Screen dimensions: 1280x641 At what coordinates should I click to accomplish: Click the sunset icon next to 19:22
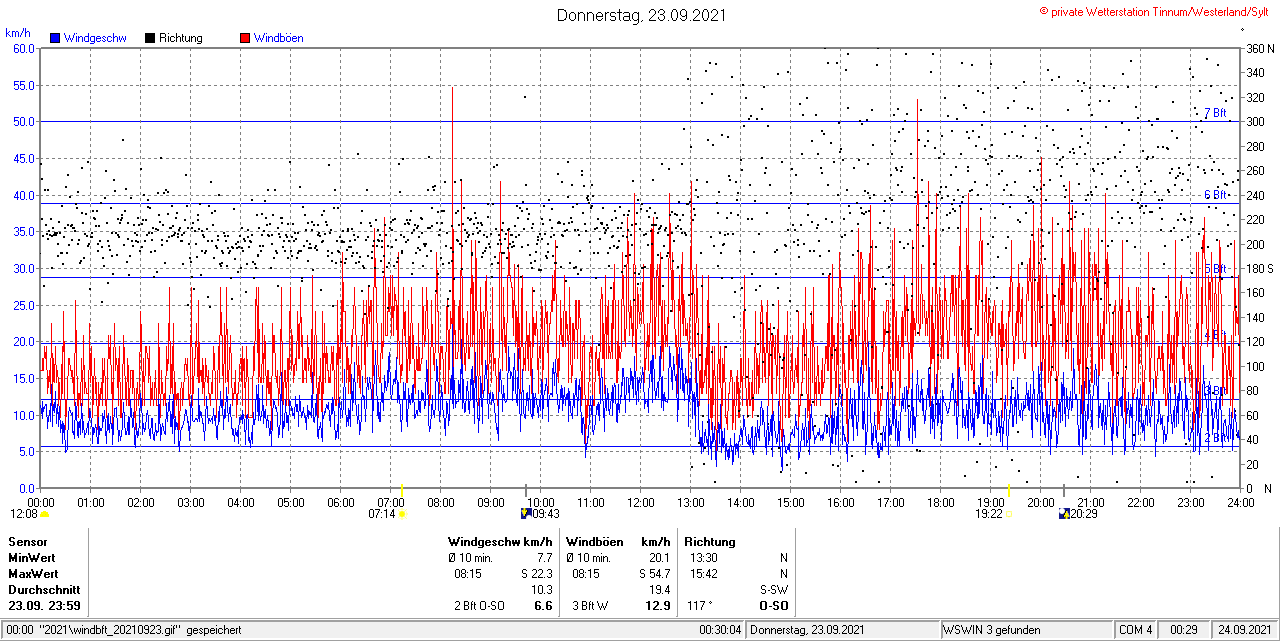click(1009, 514)
